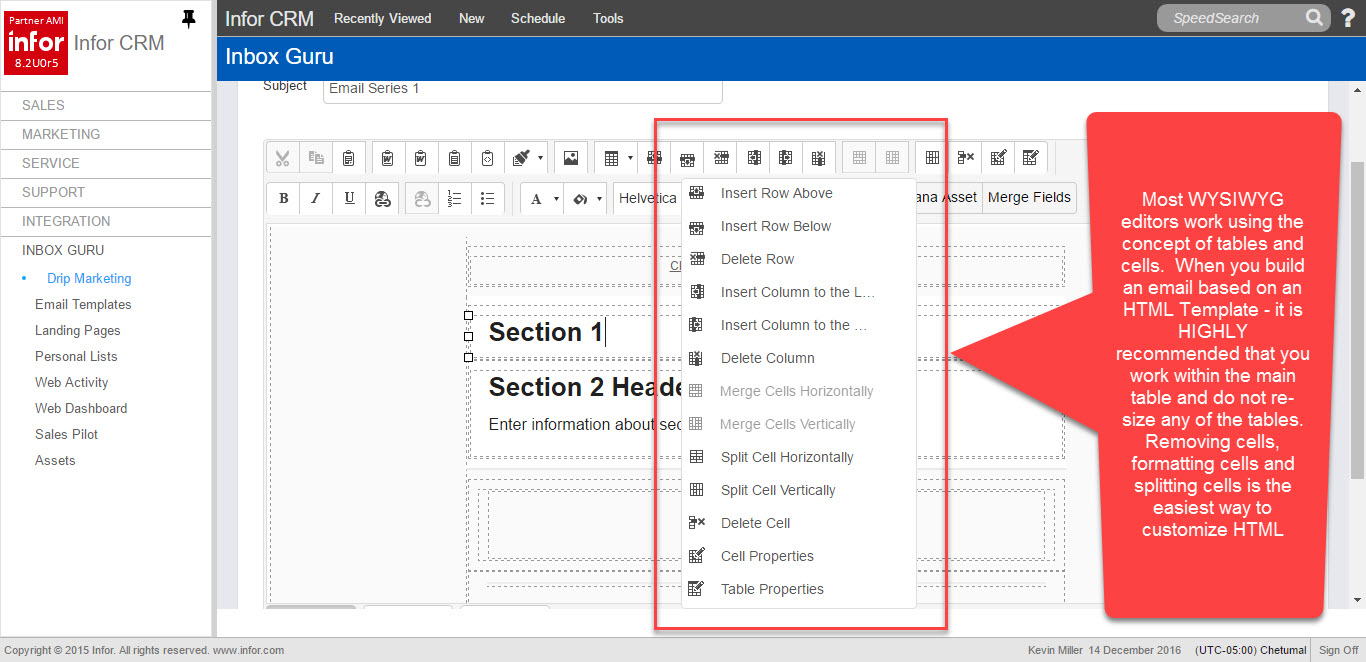Click the font color A swatch

537,198
